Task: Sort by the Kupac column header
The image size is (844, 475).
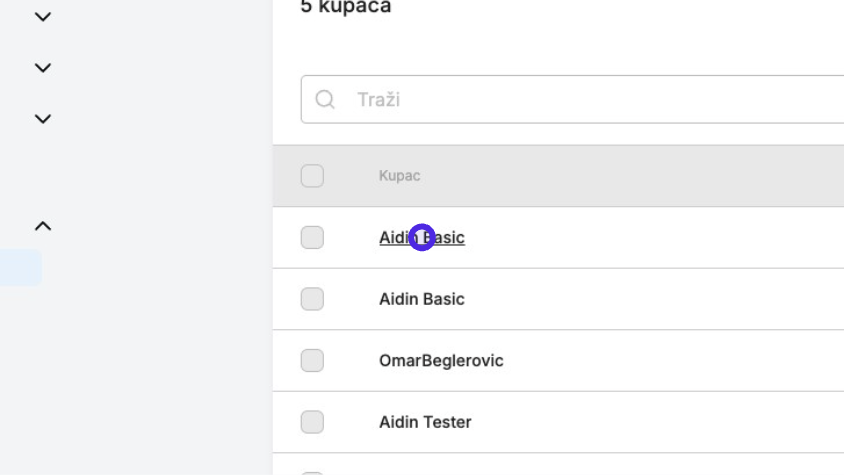Action: (x=399, y=176)
